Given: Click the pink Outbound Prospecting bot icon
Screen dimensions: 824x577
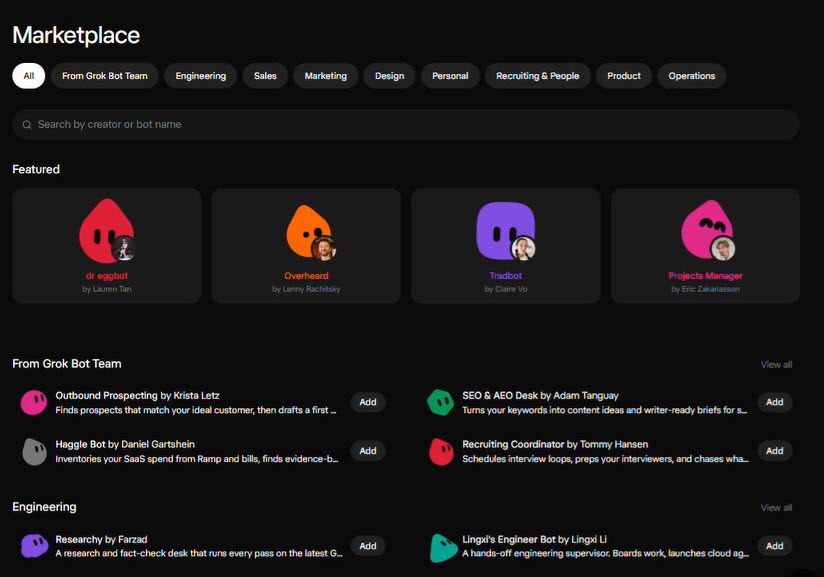Looking at the screenshot, I should click(34, 403).
